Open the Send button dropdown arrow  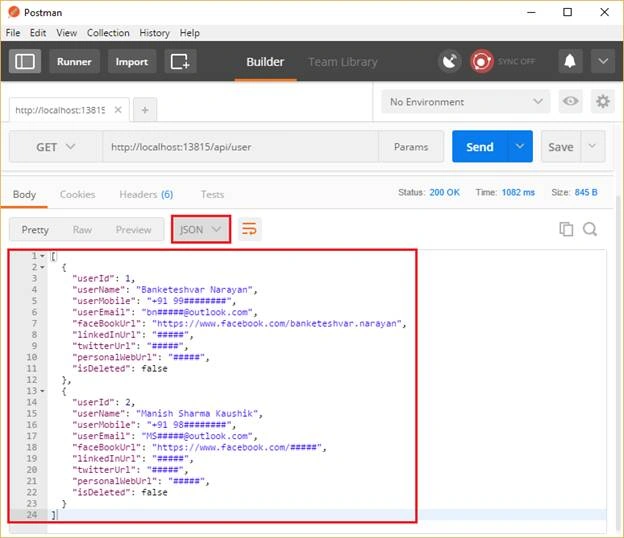(520, 146)
